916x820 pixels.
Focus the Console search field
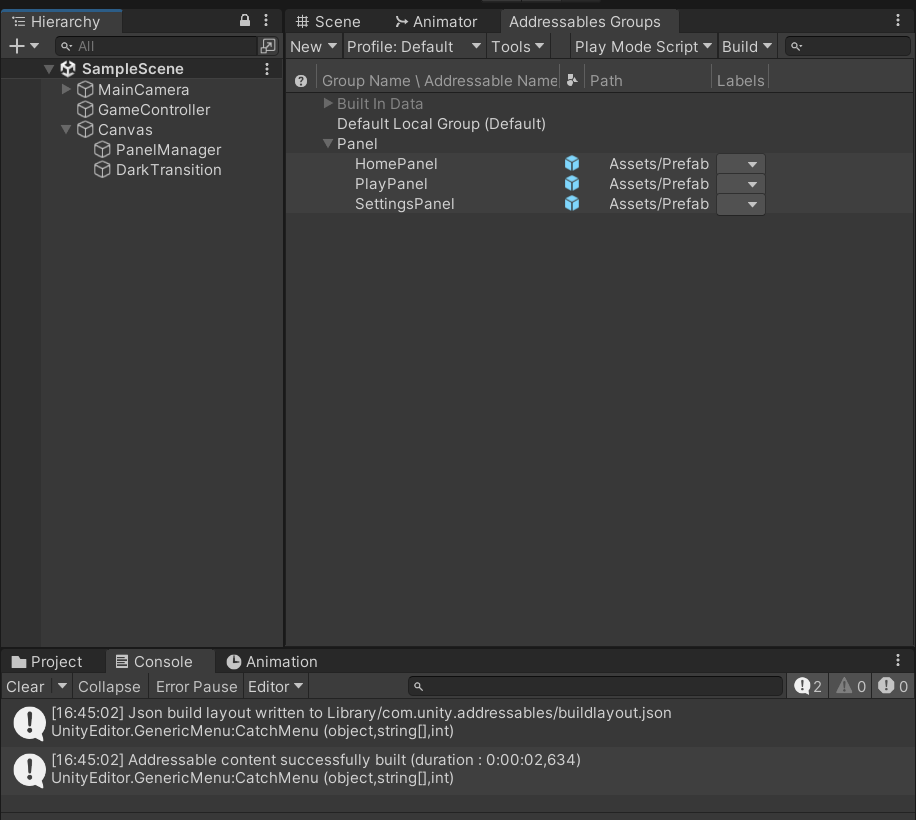coord(595,686)
